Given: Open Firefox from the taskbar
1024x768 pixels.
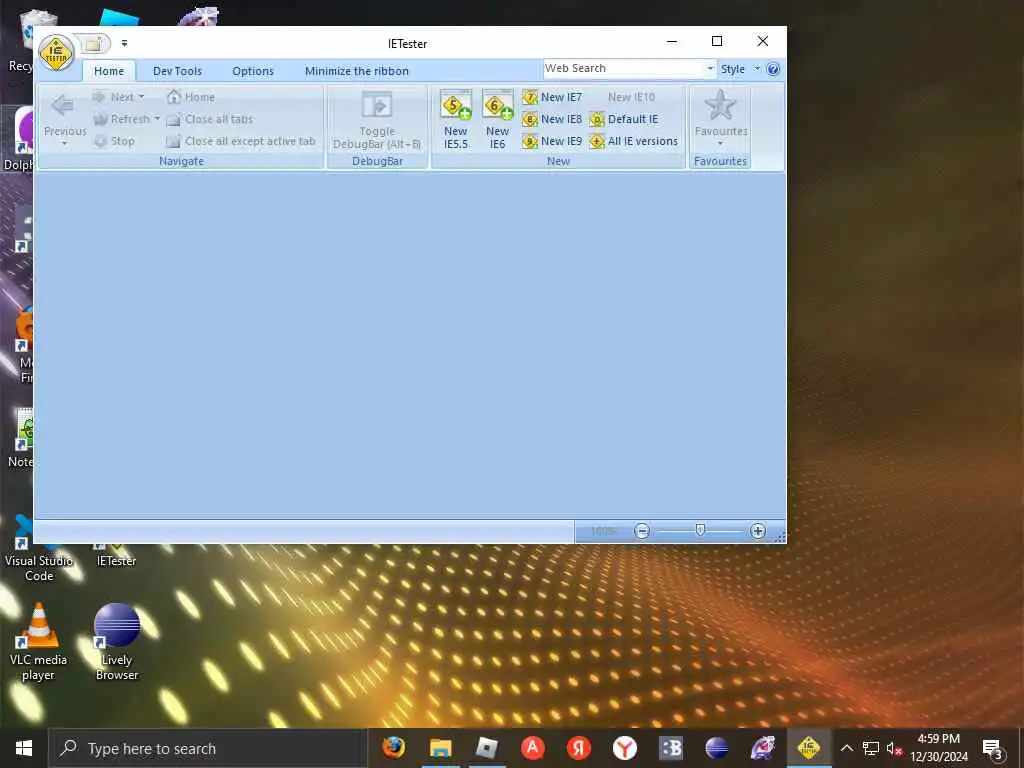Looking at the screenshot, I should [x=394, y=748].
